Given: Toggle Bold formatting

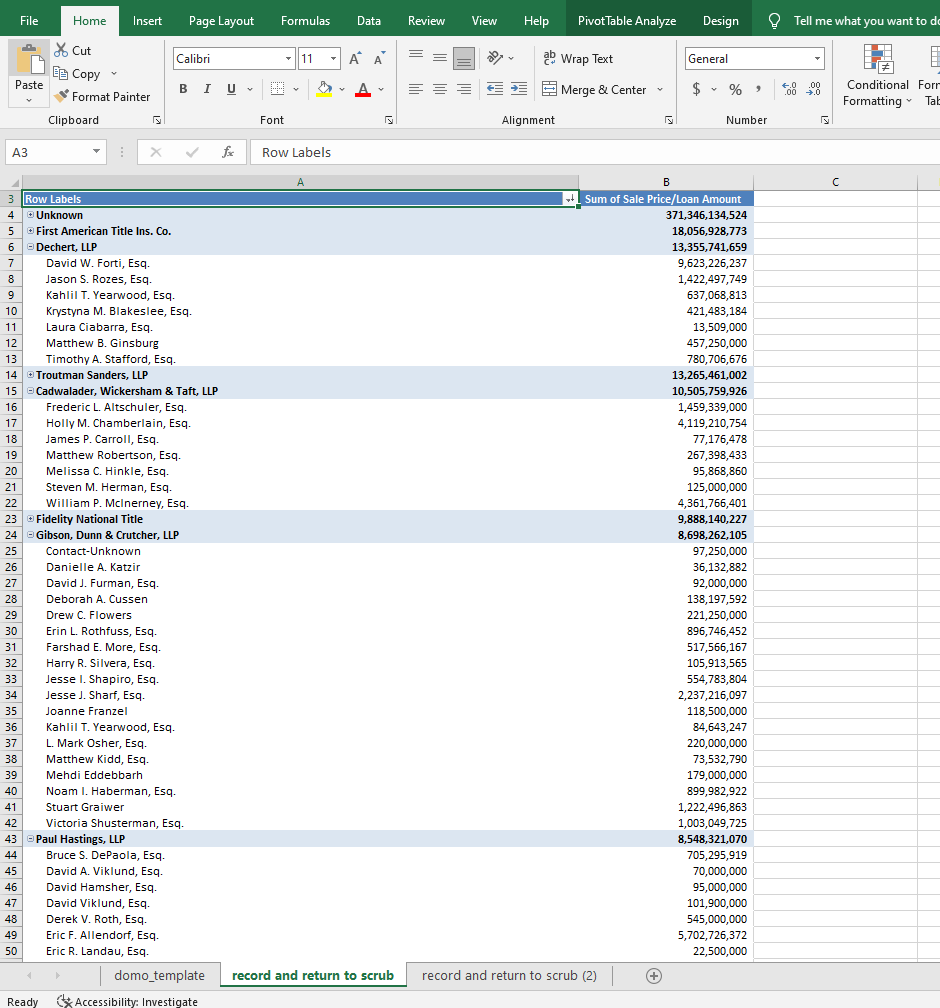Looking at the screenshot, I should [183, 89].
